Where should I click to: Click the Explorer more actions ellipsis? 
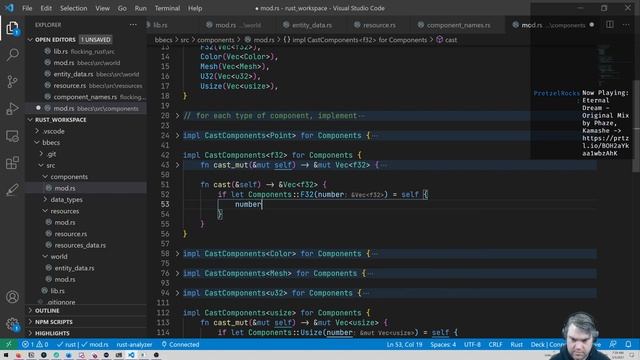click(x=133, y=25)
